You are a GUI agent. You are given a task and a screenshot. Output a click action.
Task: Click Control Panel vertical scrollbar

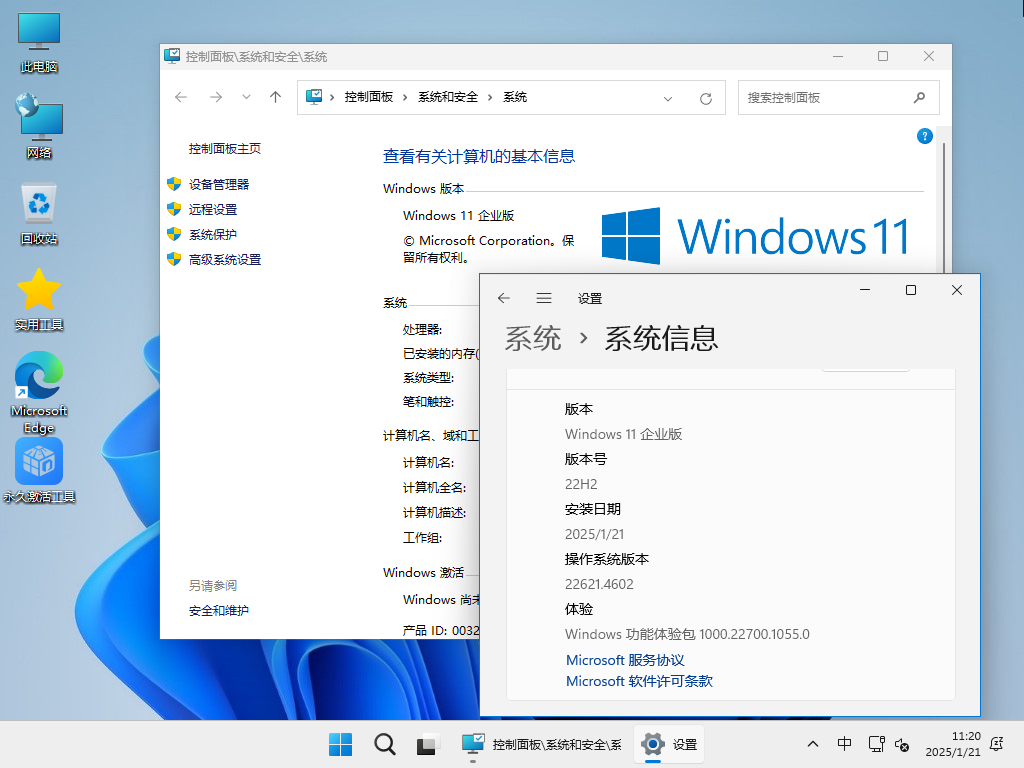click(x=944, y=206)
